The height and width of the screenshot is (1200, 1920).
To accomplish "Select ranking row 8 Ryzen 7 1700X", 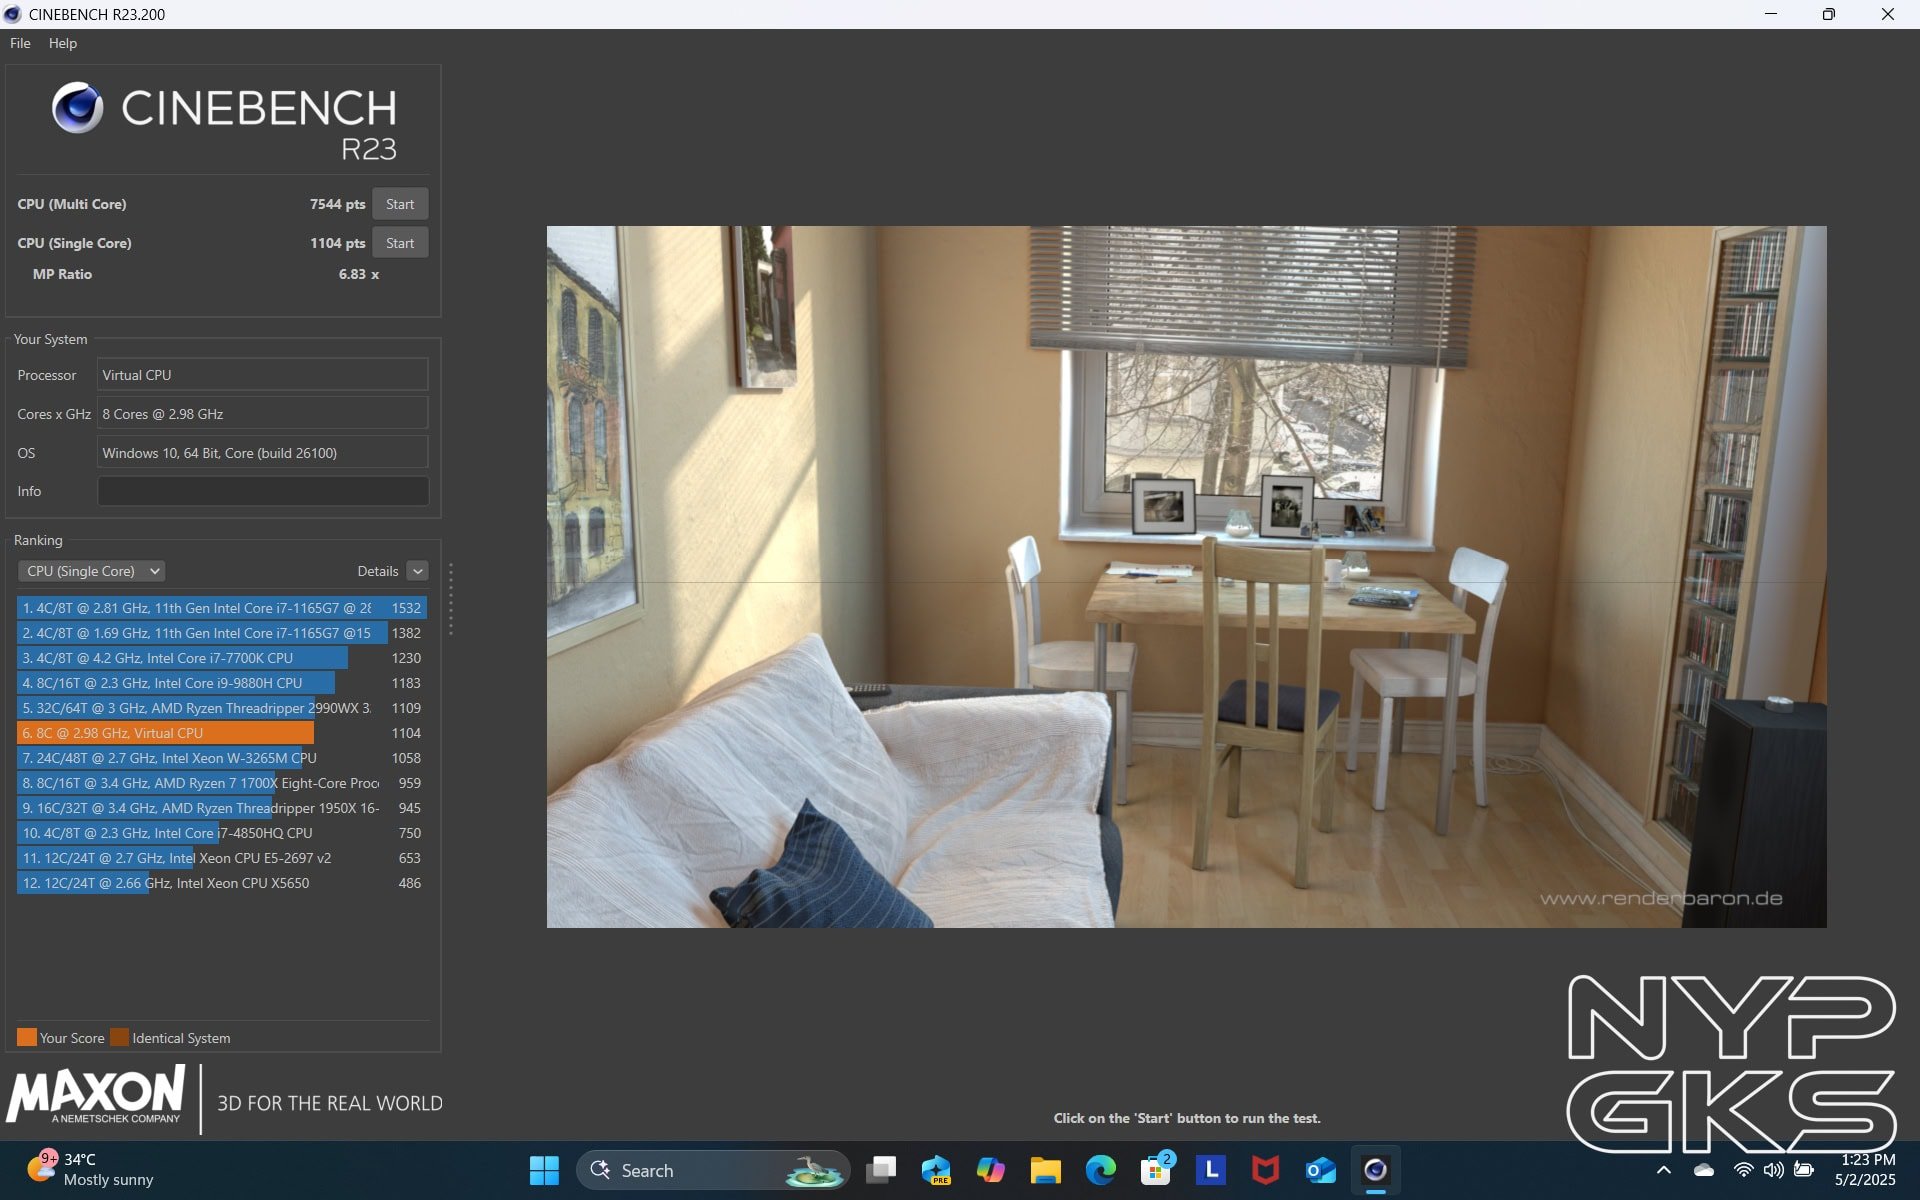I will click(x=222, y=783).
